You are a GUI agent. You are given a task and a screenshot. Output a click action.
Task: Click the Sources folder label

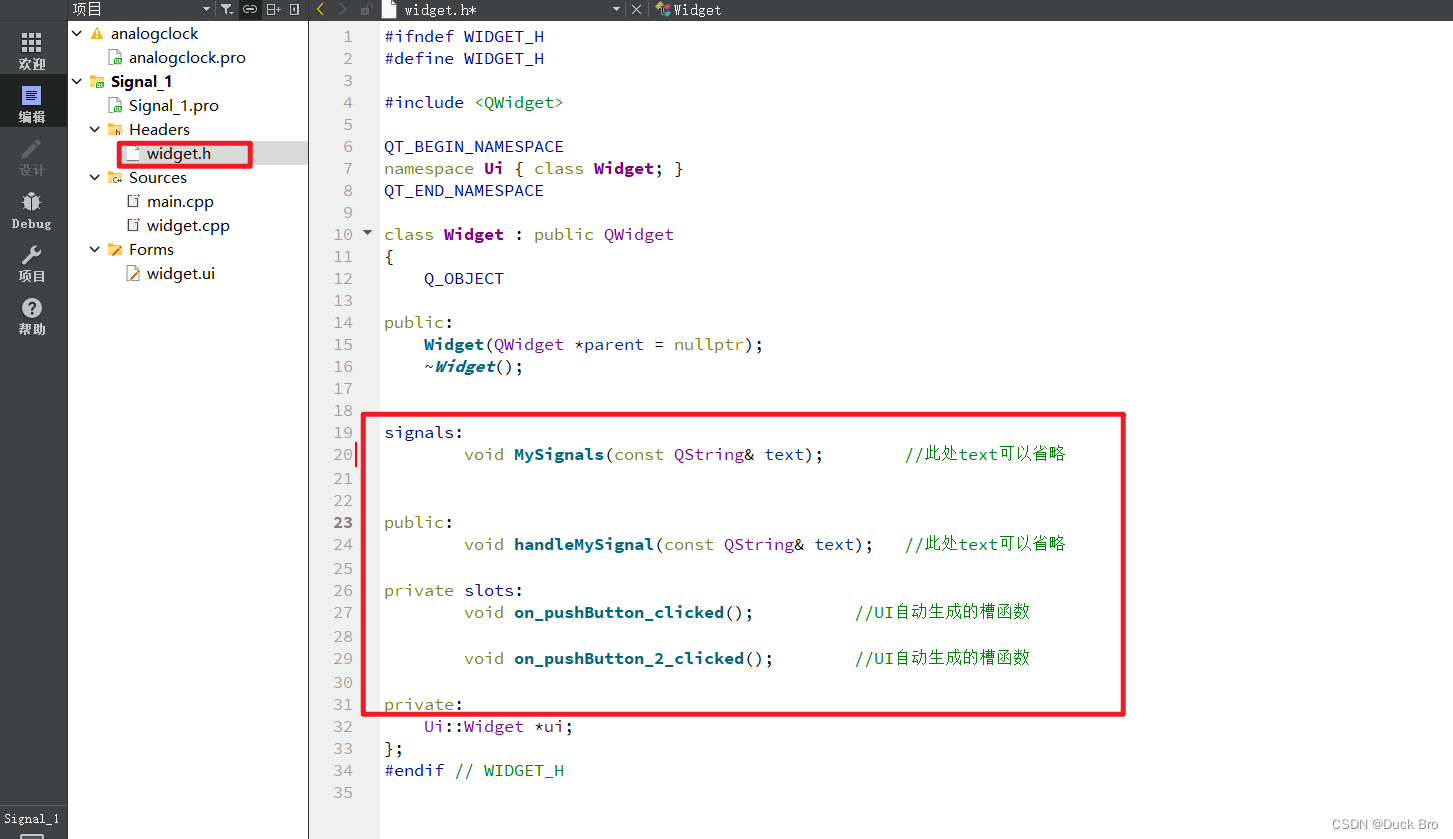(158, 177)
